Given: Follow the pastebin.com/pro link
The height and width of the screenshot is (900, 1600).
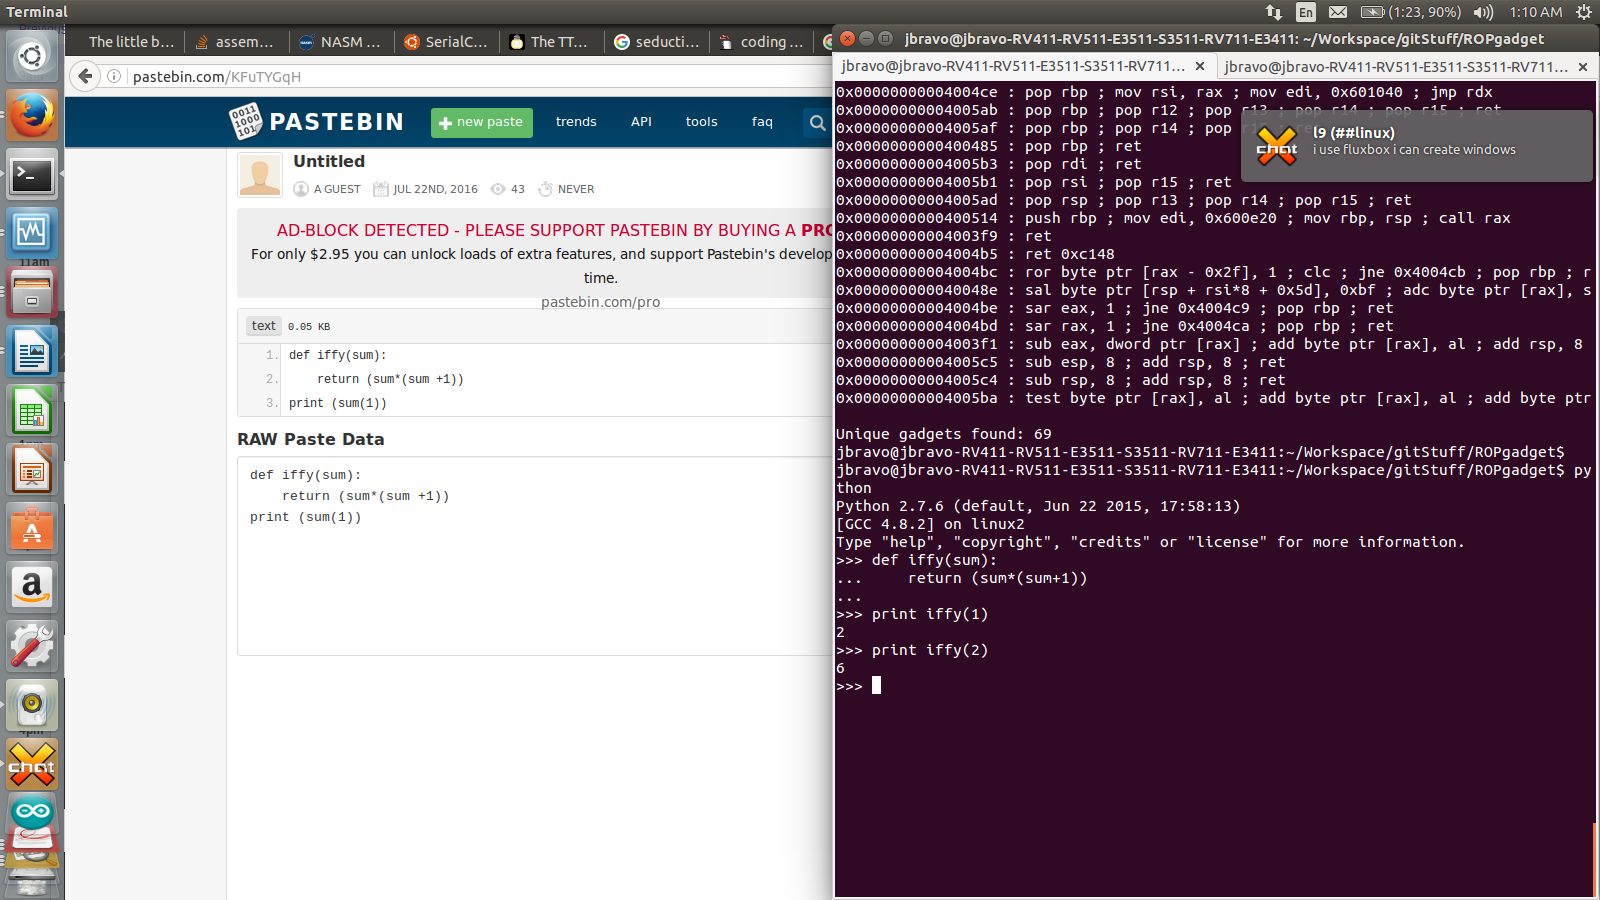Looking at the screenshot, I should [x=600, y=302].
